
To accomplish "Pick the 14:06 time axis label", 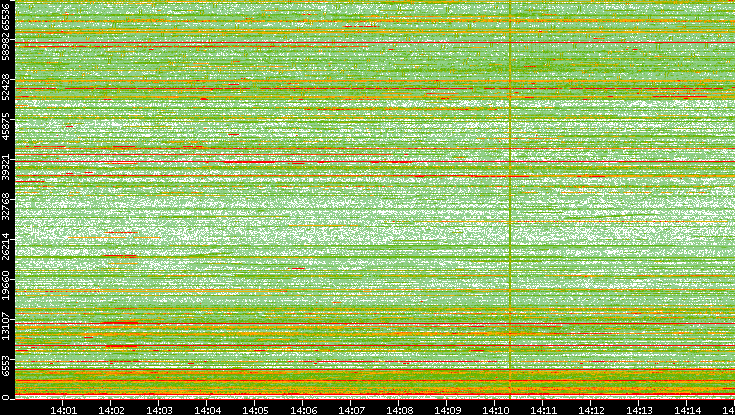I will 303,411.
